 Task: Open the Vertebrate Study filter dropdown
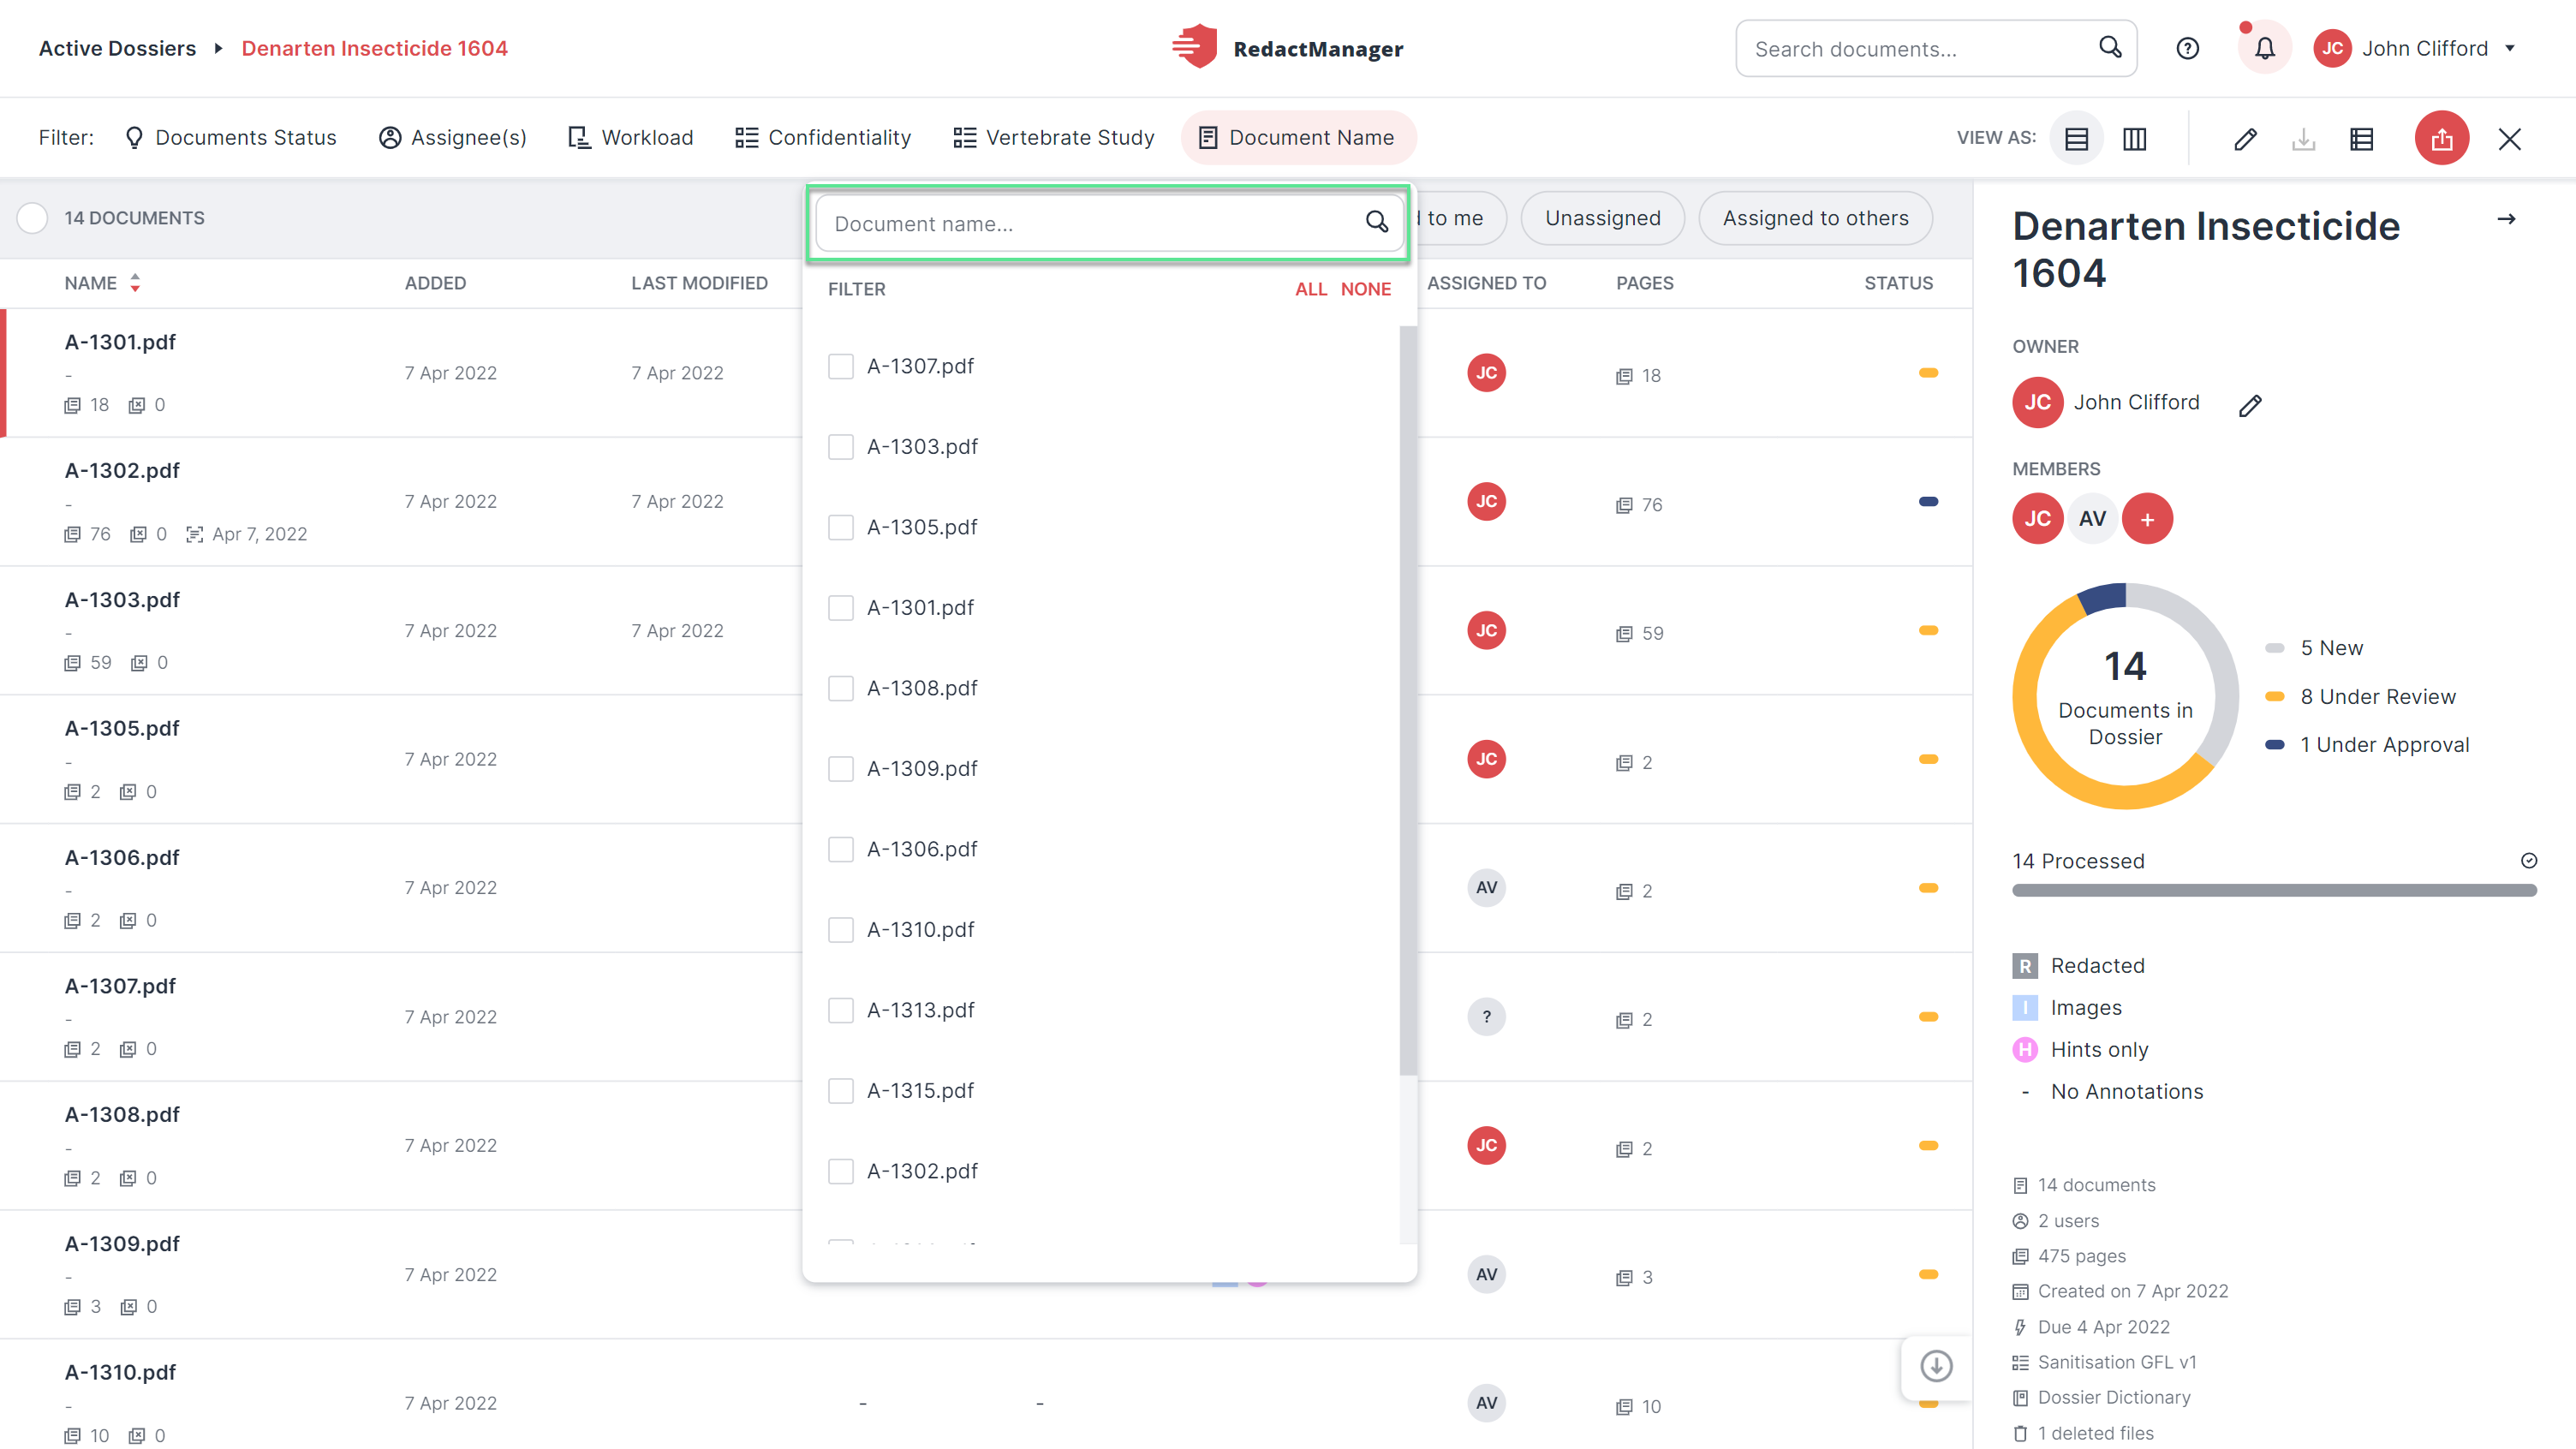click(x=1054, y=138)
